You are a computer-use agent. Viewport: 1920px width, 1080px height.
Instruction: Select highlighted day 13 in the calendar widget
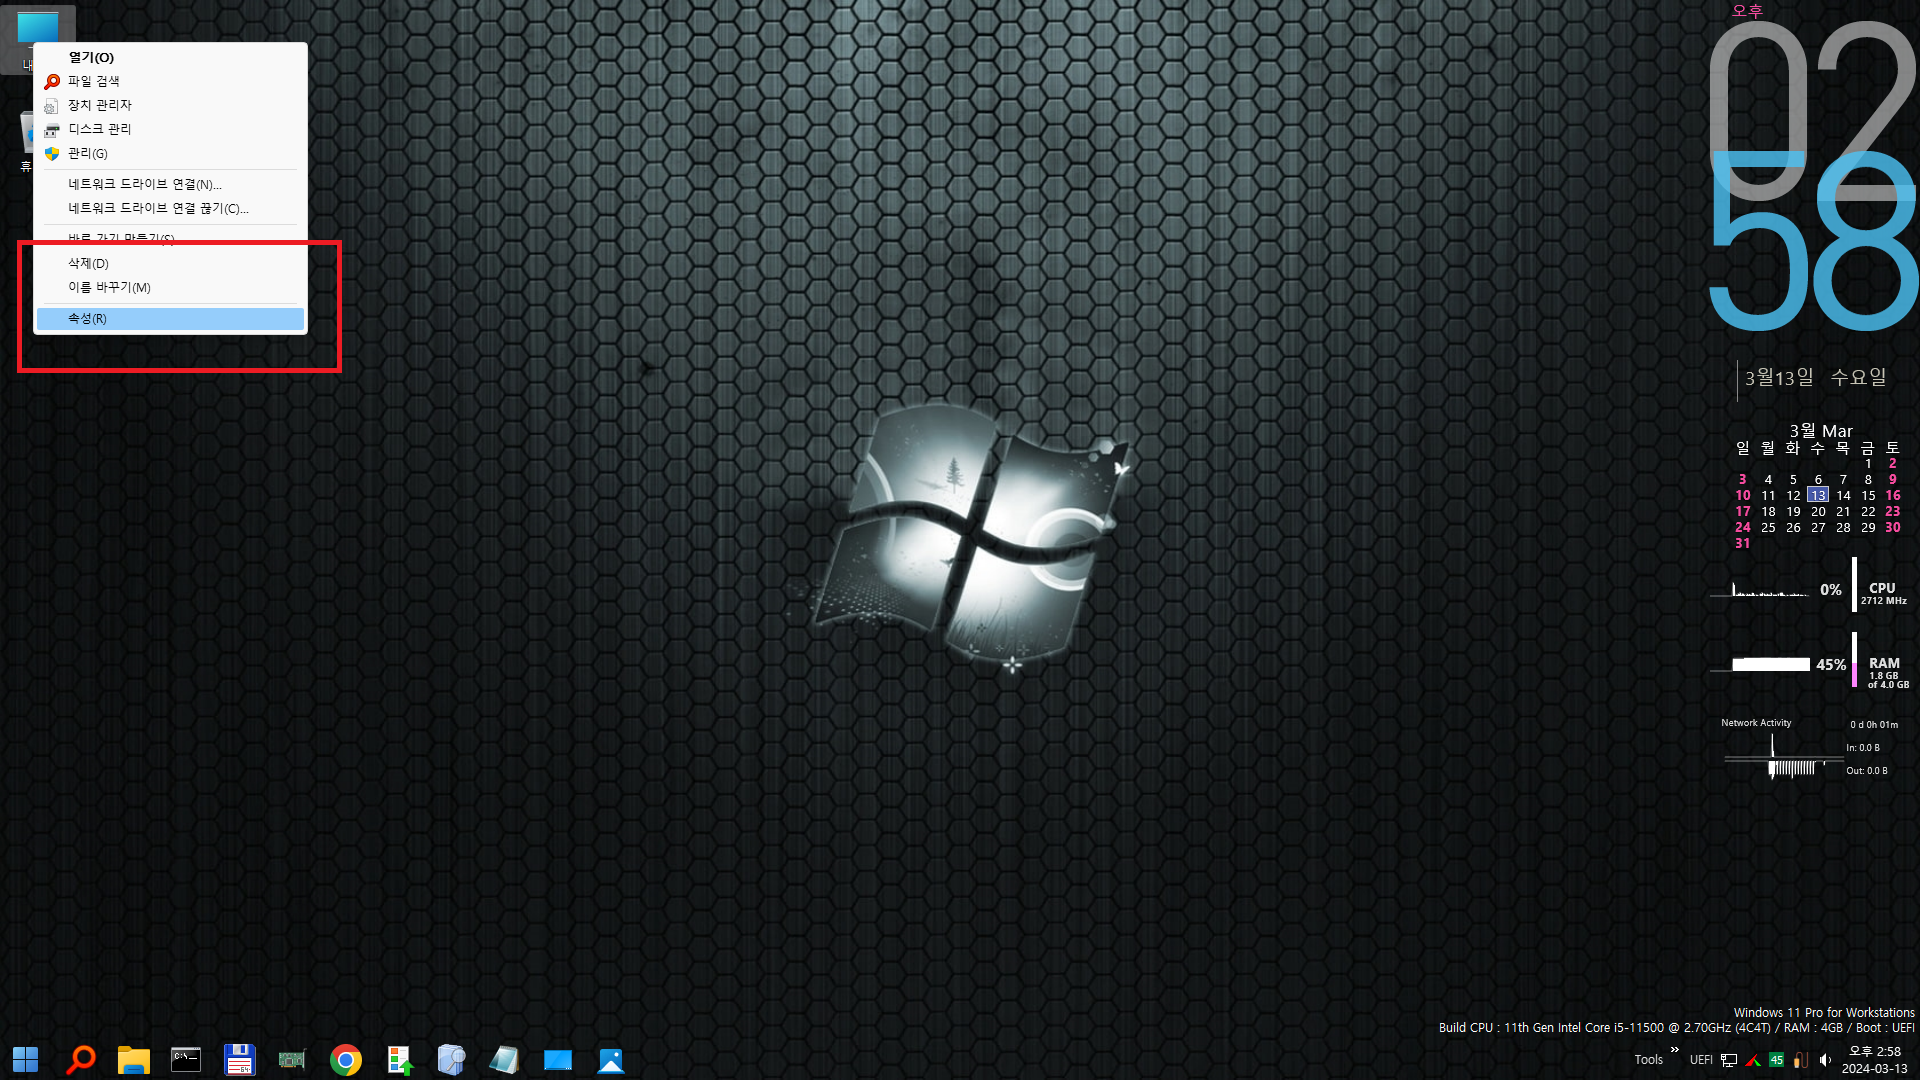pos(1818,495)
